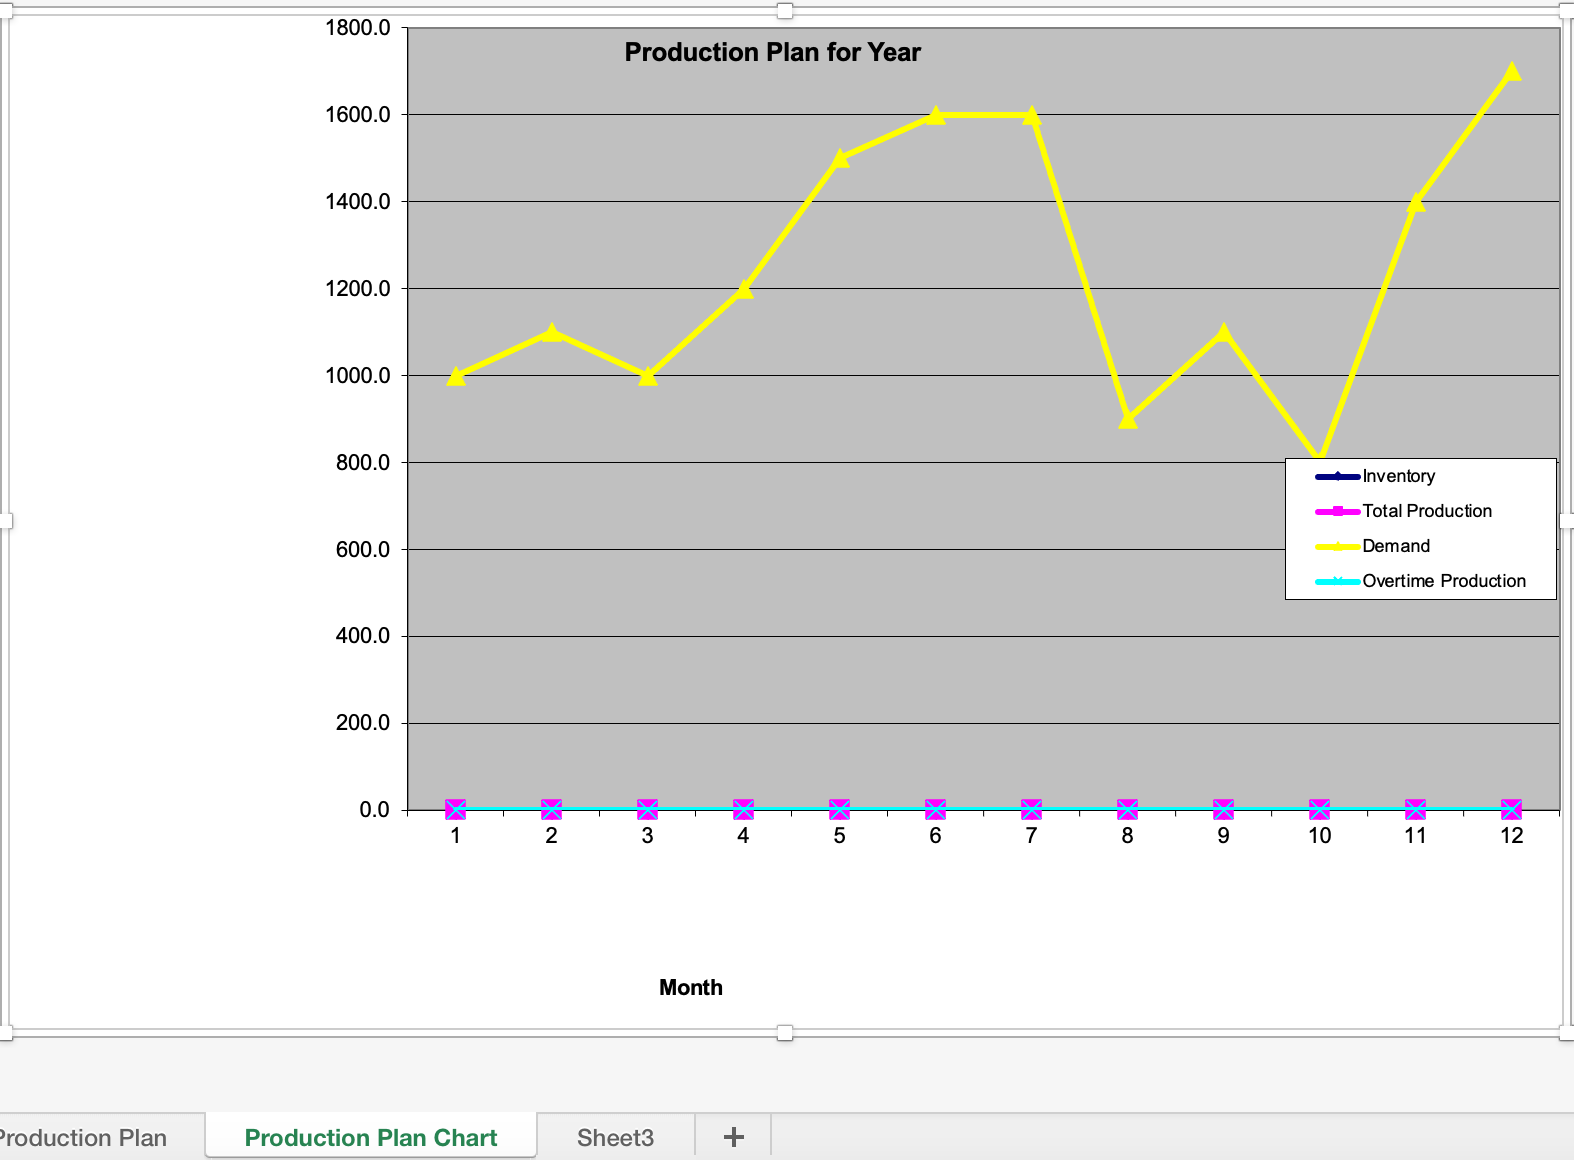Viewport: 1574px width, 1160px height.
Task: Select the Month axis title
Action: click(x=690, y=987)
